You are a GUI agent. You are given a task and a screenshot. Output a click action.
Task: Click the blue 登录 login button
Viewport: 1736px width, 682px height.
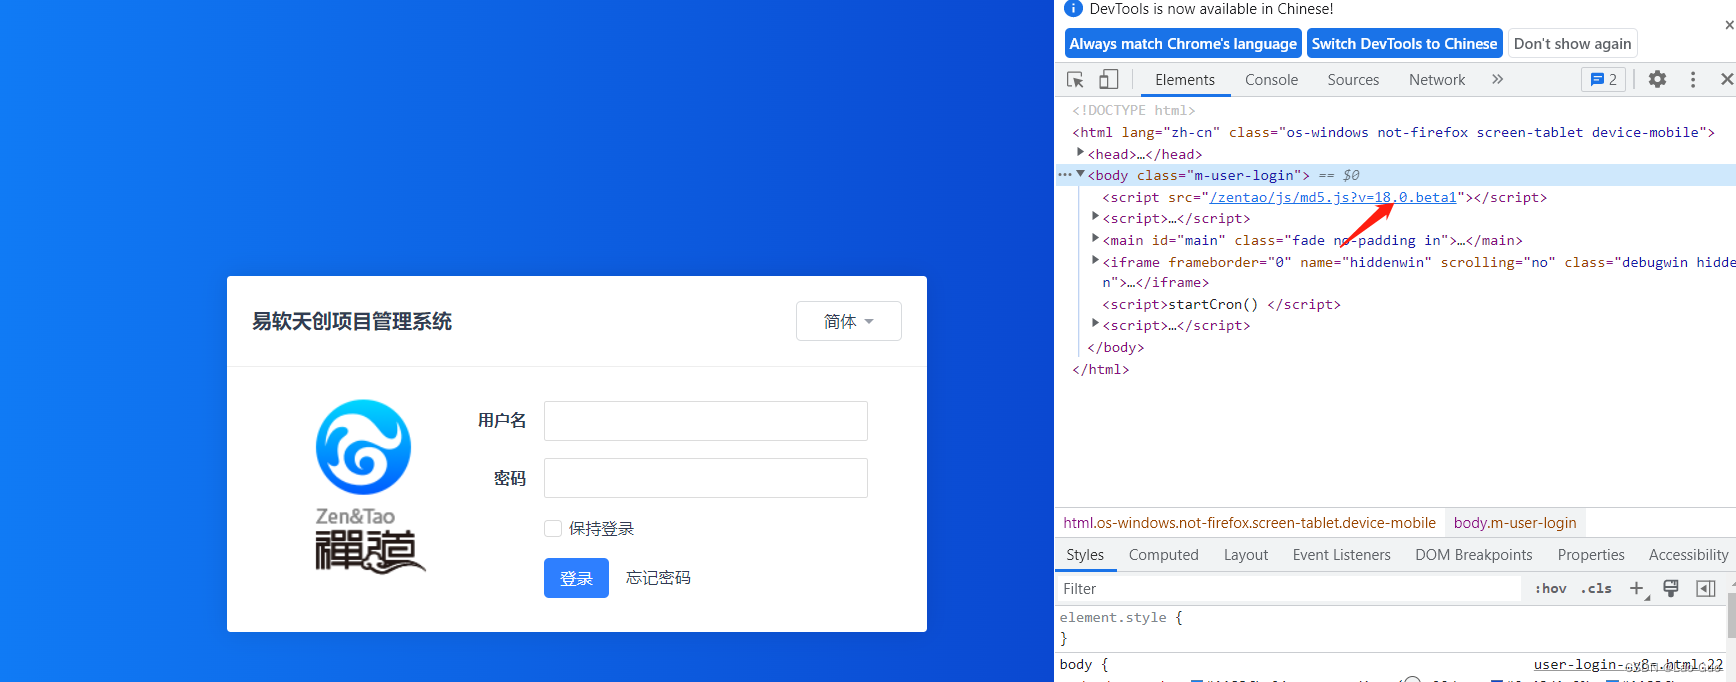pyautogui.click(x=576, y=578)
